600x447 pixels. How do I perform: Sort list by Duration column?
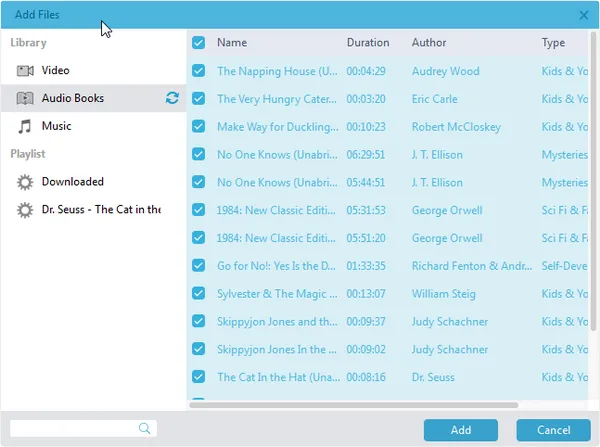368,42
